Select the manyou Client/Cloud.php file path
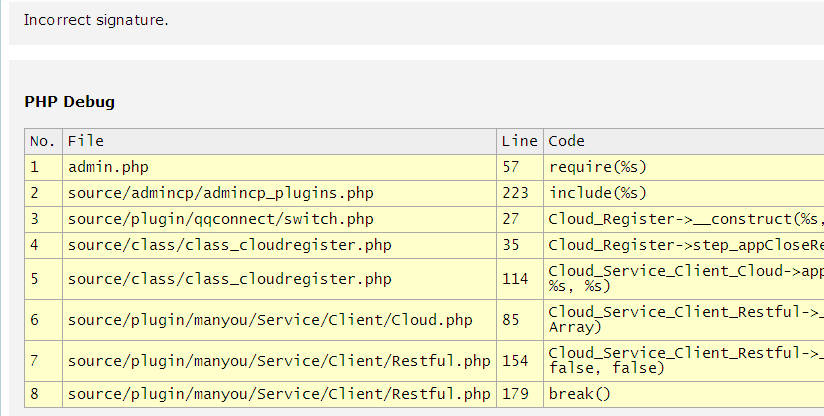This screenshot has height=416, width=824. pyautogui.click(x=270, y=320)
